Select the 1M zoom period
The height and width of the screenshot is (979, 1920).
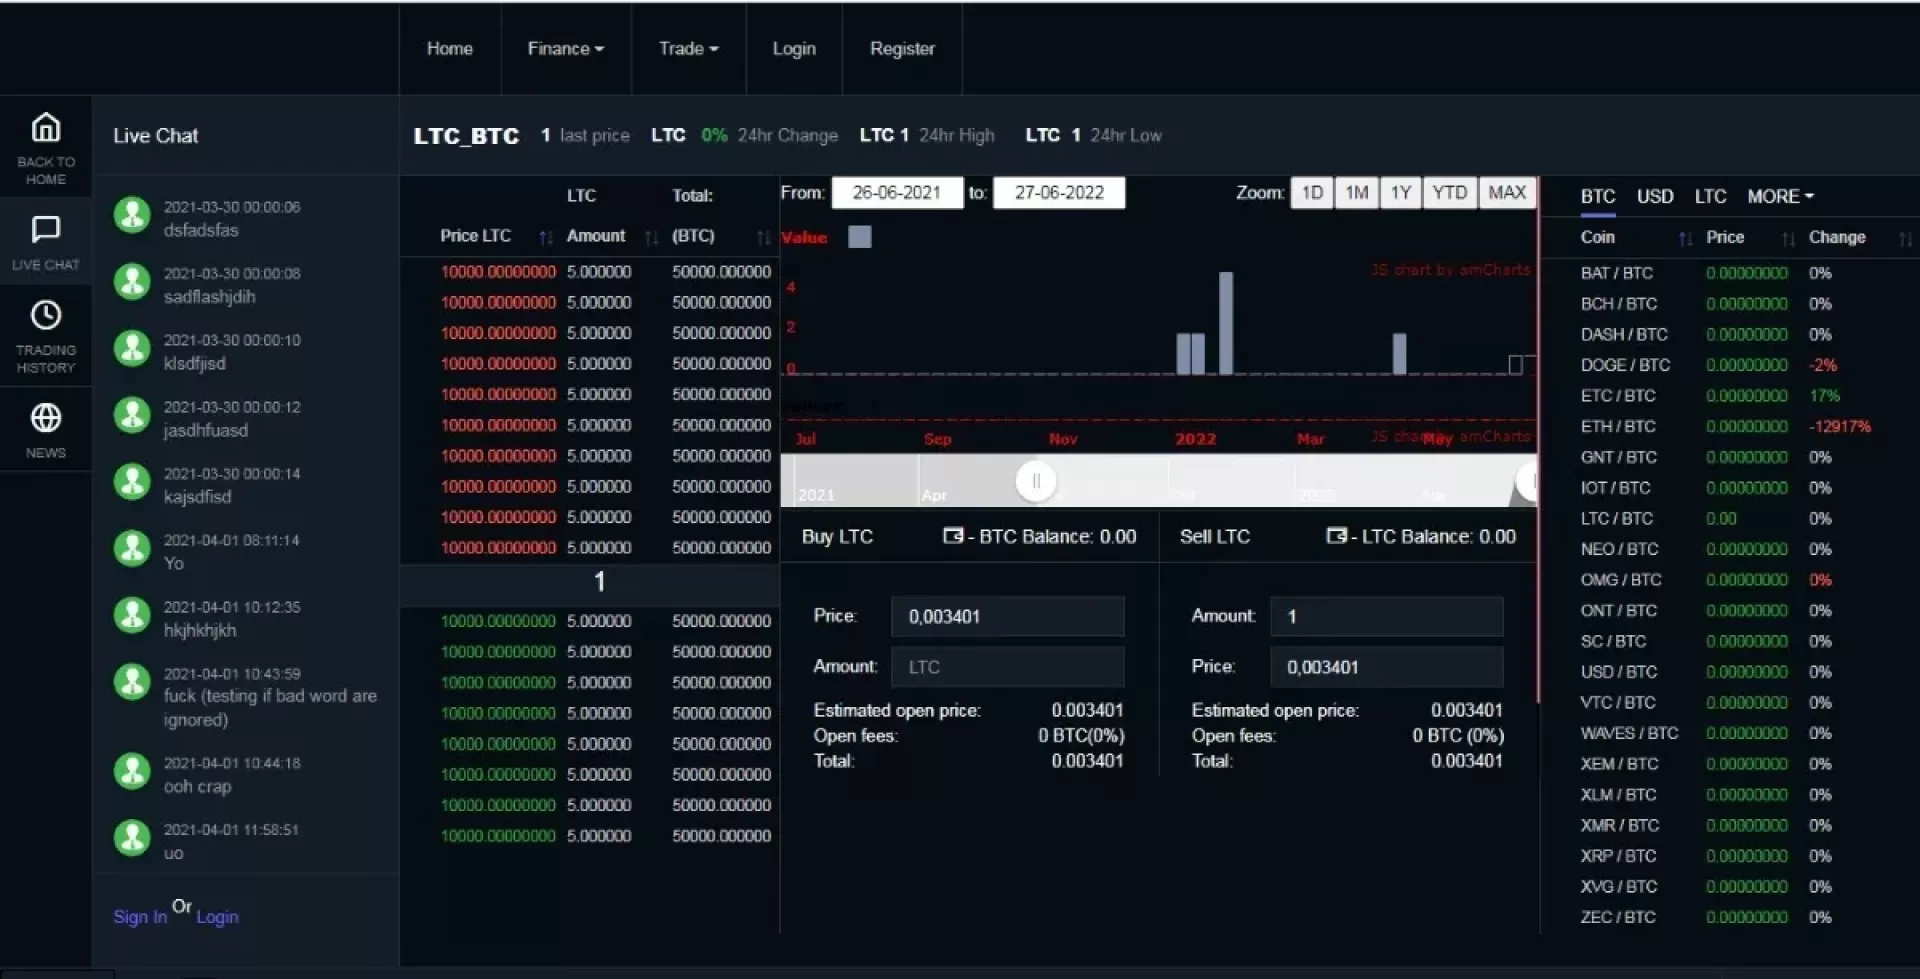1356,193
